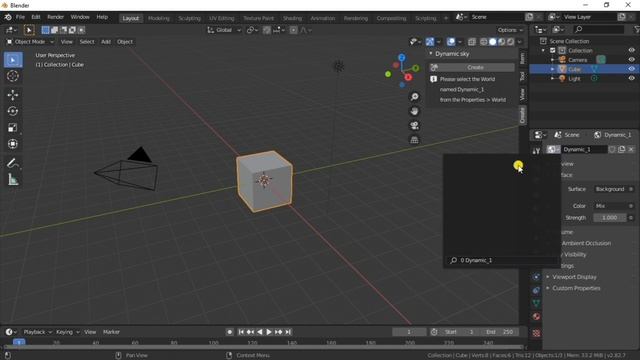Select the Rotate tool
Viewport: 640px width, 360px height.
(x=13, y=111)
